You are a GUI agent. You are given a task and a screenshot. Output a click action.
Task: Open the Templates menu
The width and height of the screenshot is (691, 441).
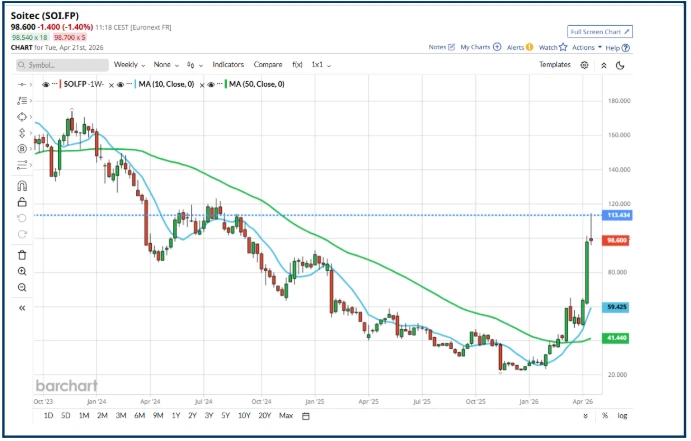tap(554, 65)
